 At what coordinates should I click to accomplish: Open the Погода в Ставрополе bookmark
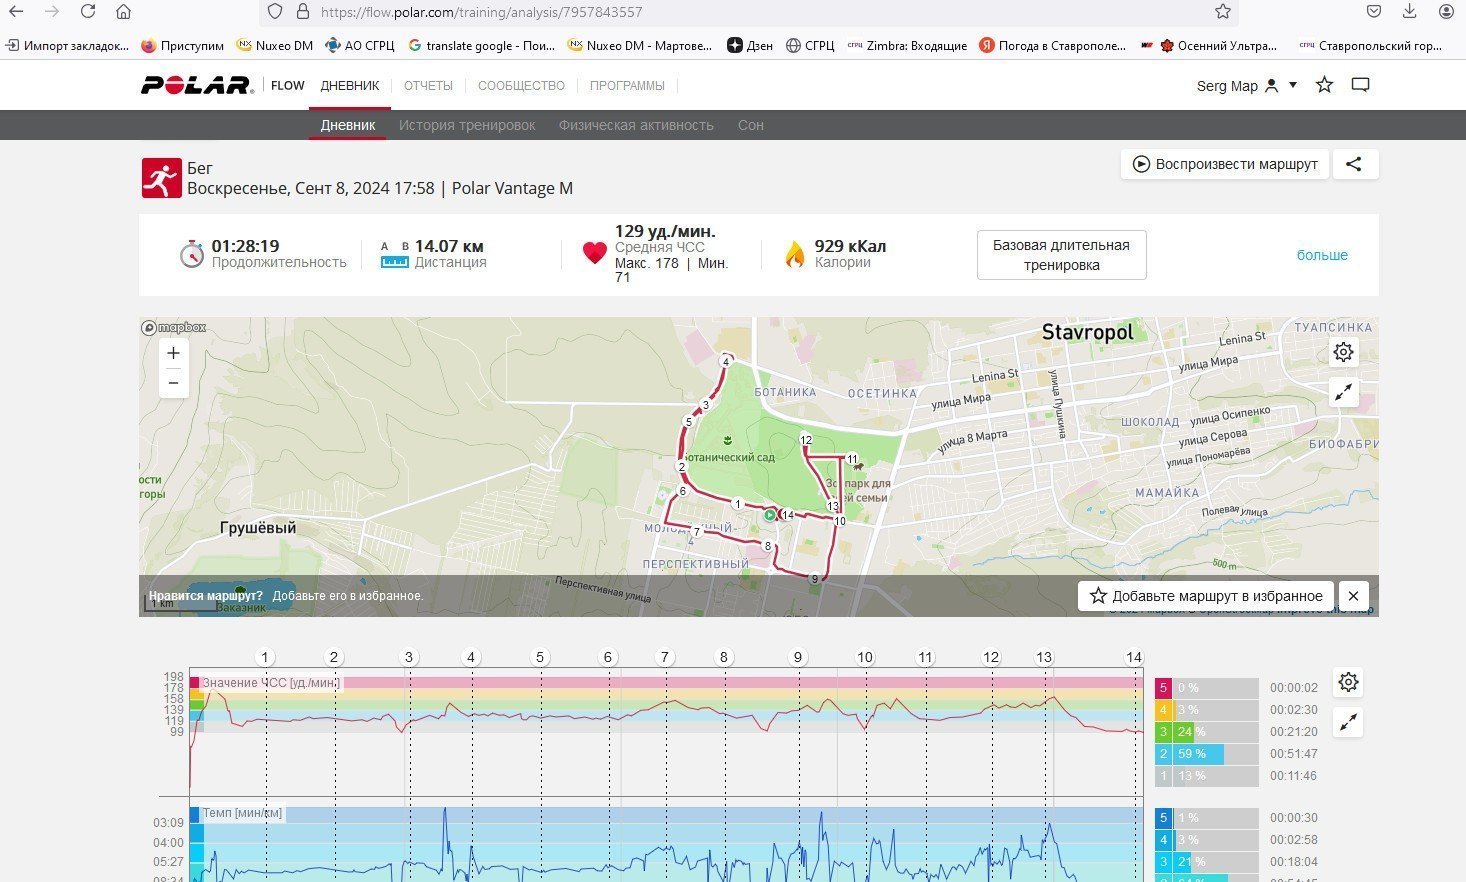pyautogui.click(x=1052, y=45)
